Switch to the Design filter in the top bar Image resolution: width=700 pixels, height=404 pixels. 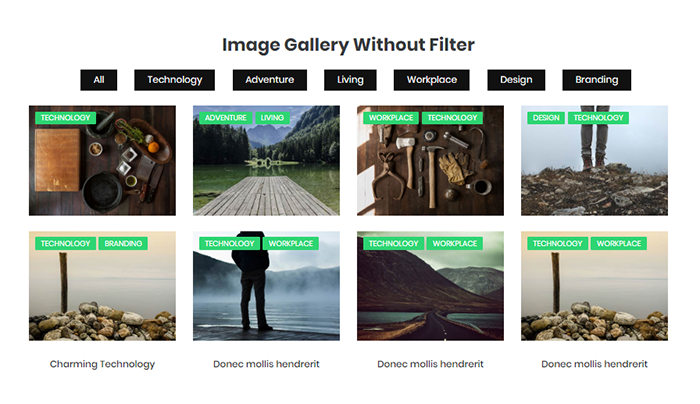[x=516, y=80]
